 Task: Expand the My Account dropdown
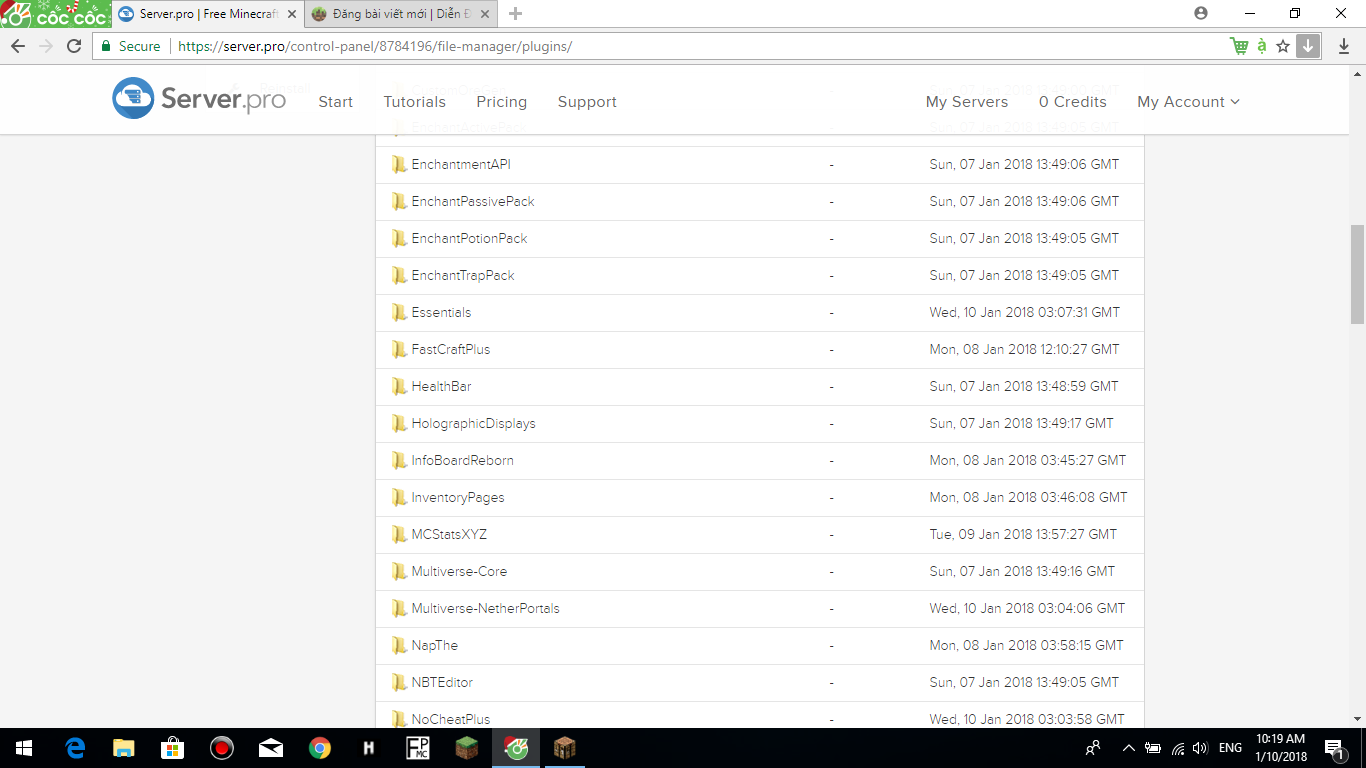click(x=1188, y=102)
